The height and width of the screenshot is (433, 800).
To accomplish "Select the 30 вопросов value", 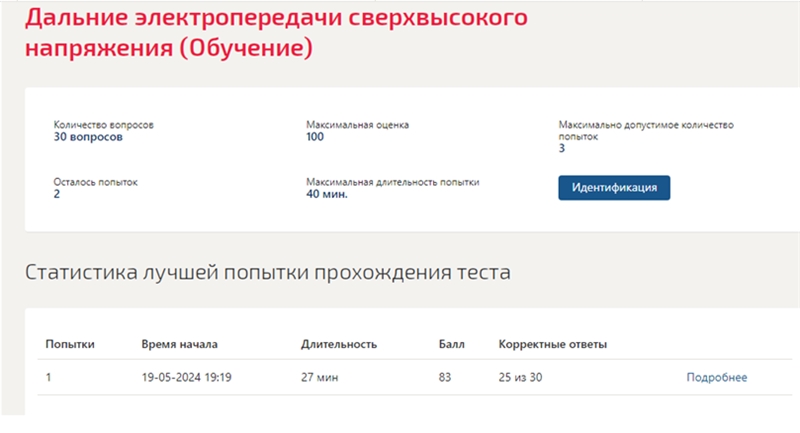I will tap(88, 137).
